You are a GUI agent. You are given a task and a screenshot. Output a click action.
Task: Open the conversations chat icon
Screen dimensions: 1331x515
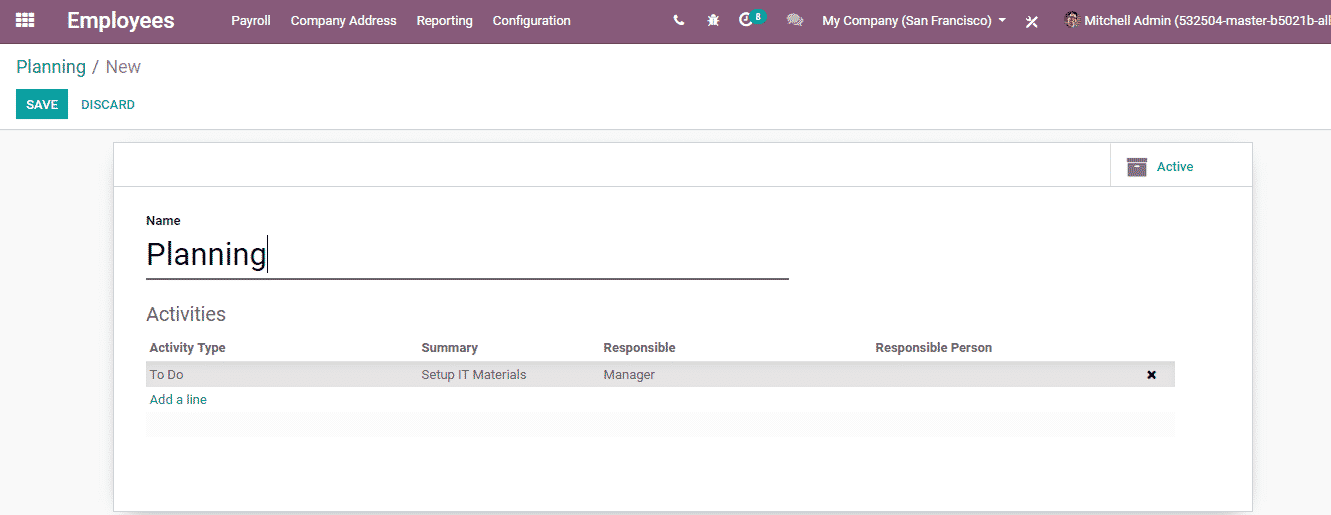coord(795,20)
